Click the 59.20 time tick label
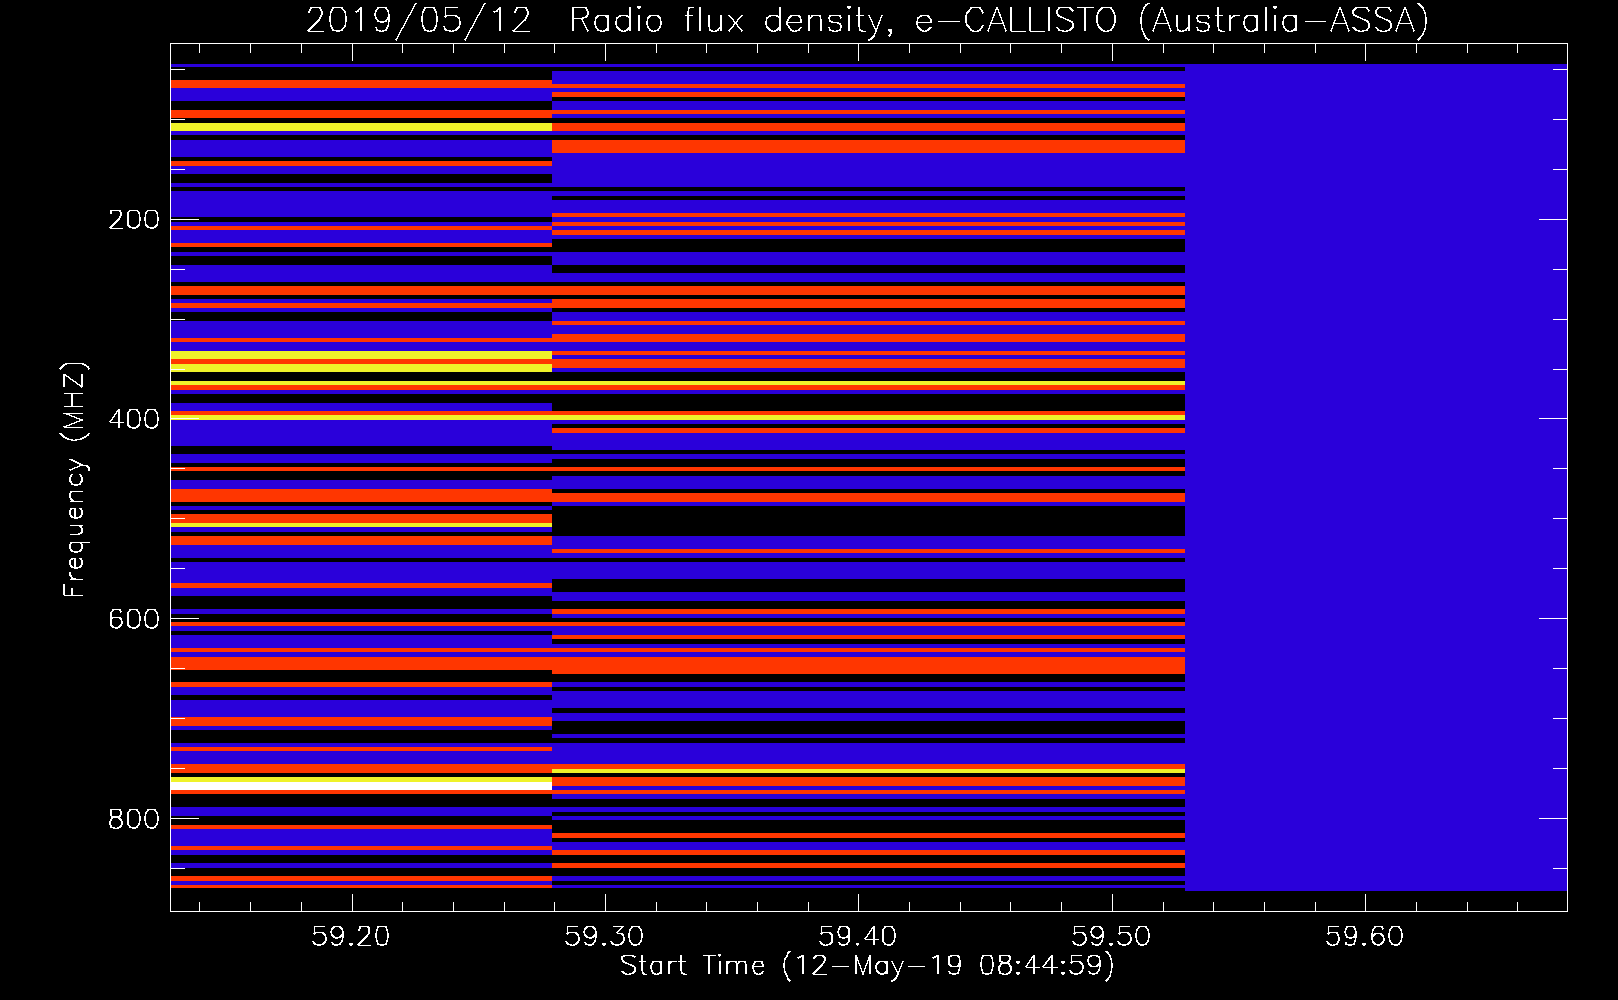 click(x=351, y=936)
